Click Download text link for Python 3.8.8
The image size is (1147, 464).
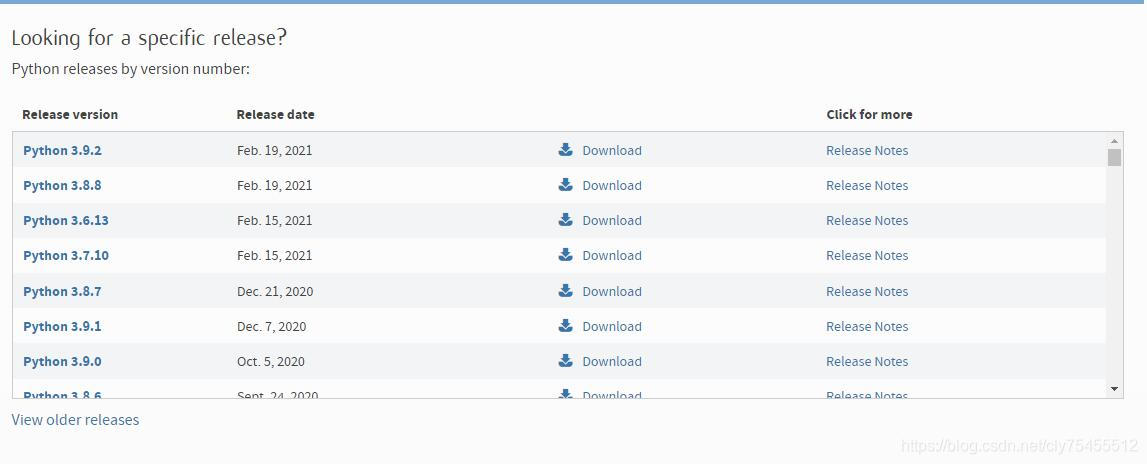click(612, 186)
